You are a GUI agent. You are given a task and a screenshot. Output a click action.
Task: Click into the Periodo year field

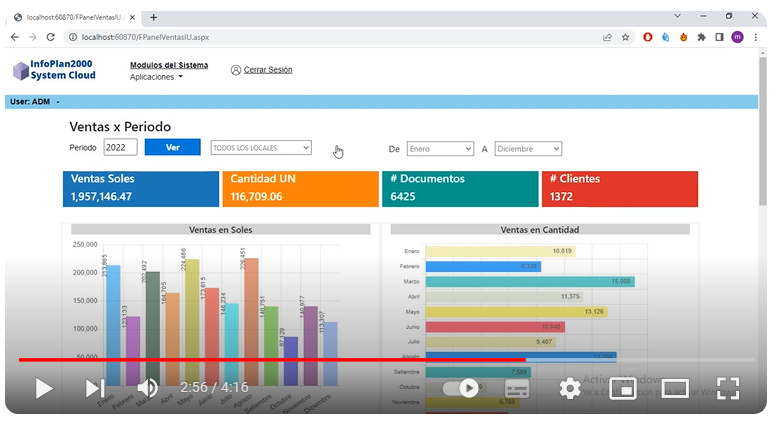120,147
